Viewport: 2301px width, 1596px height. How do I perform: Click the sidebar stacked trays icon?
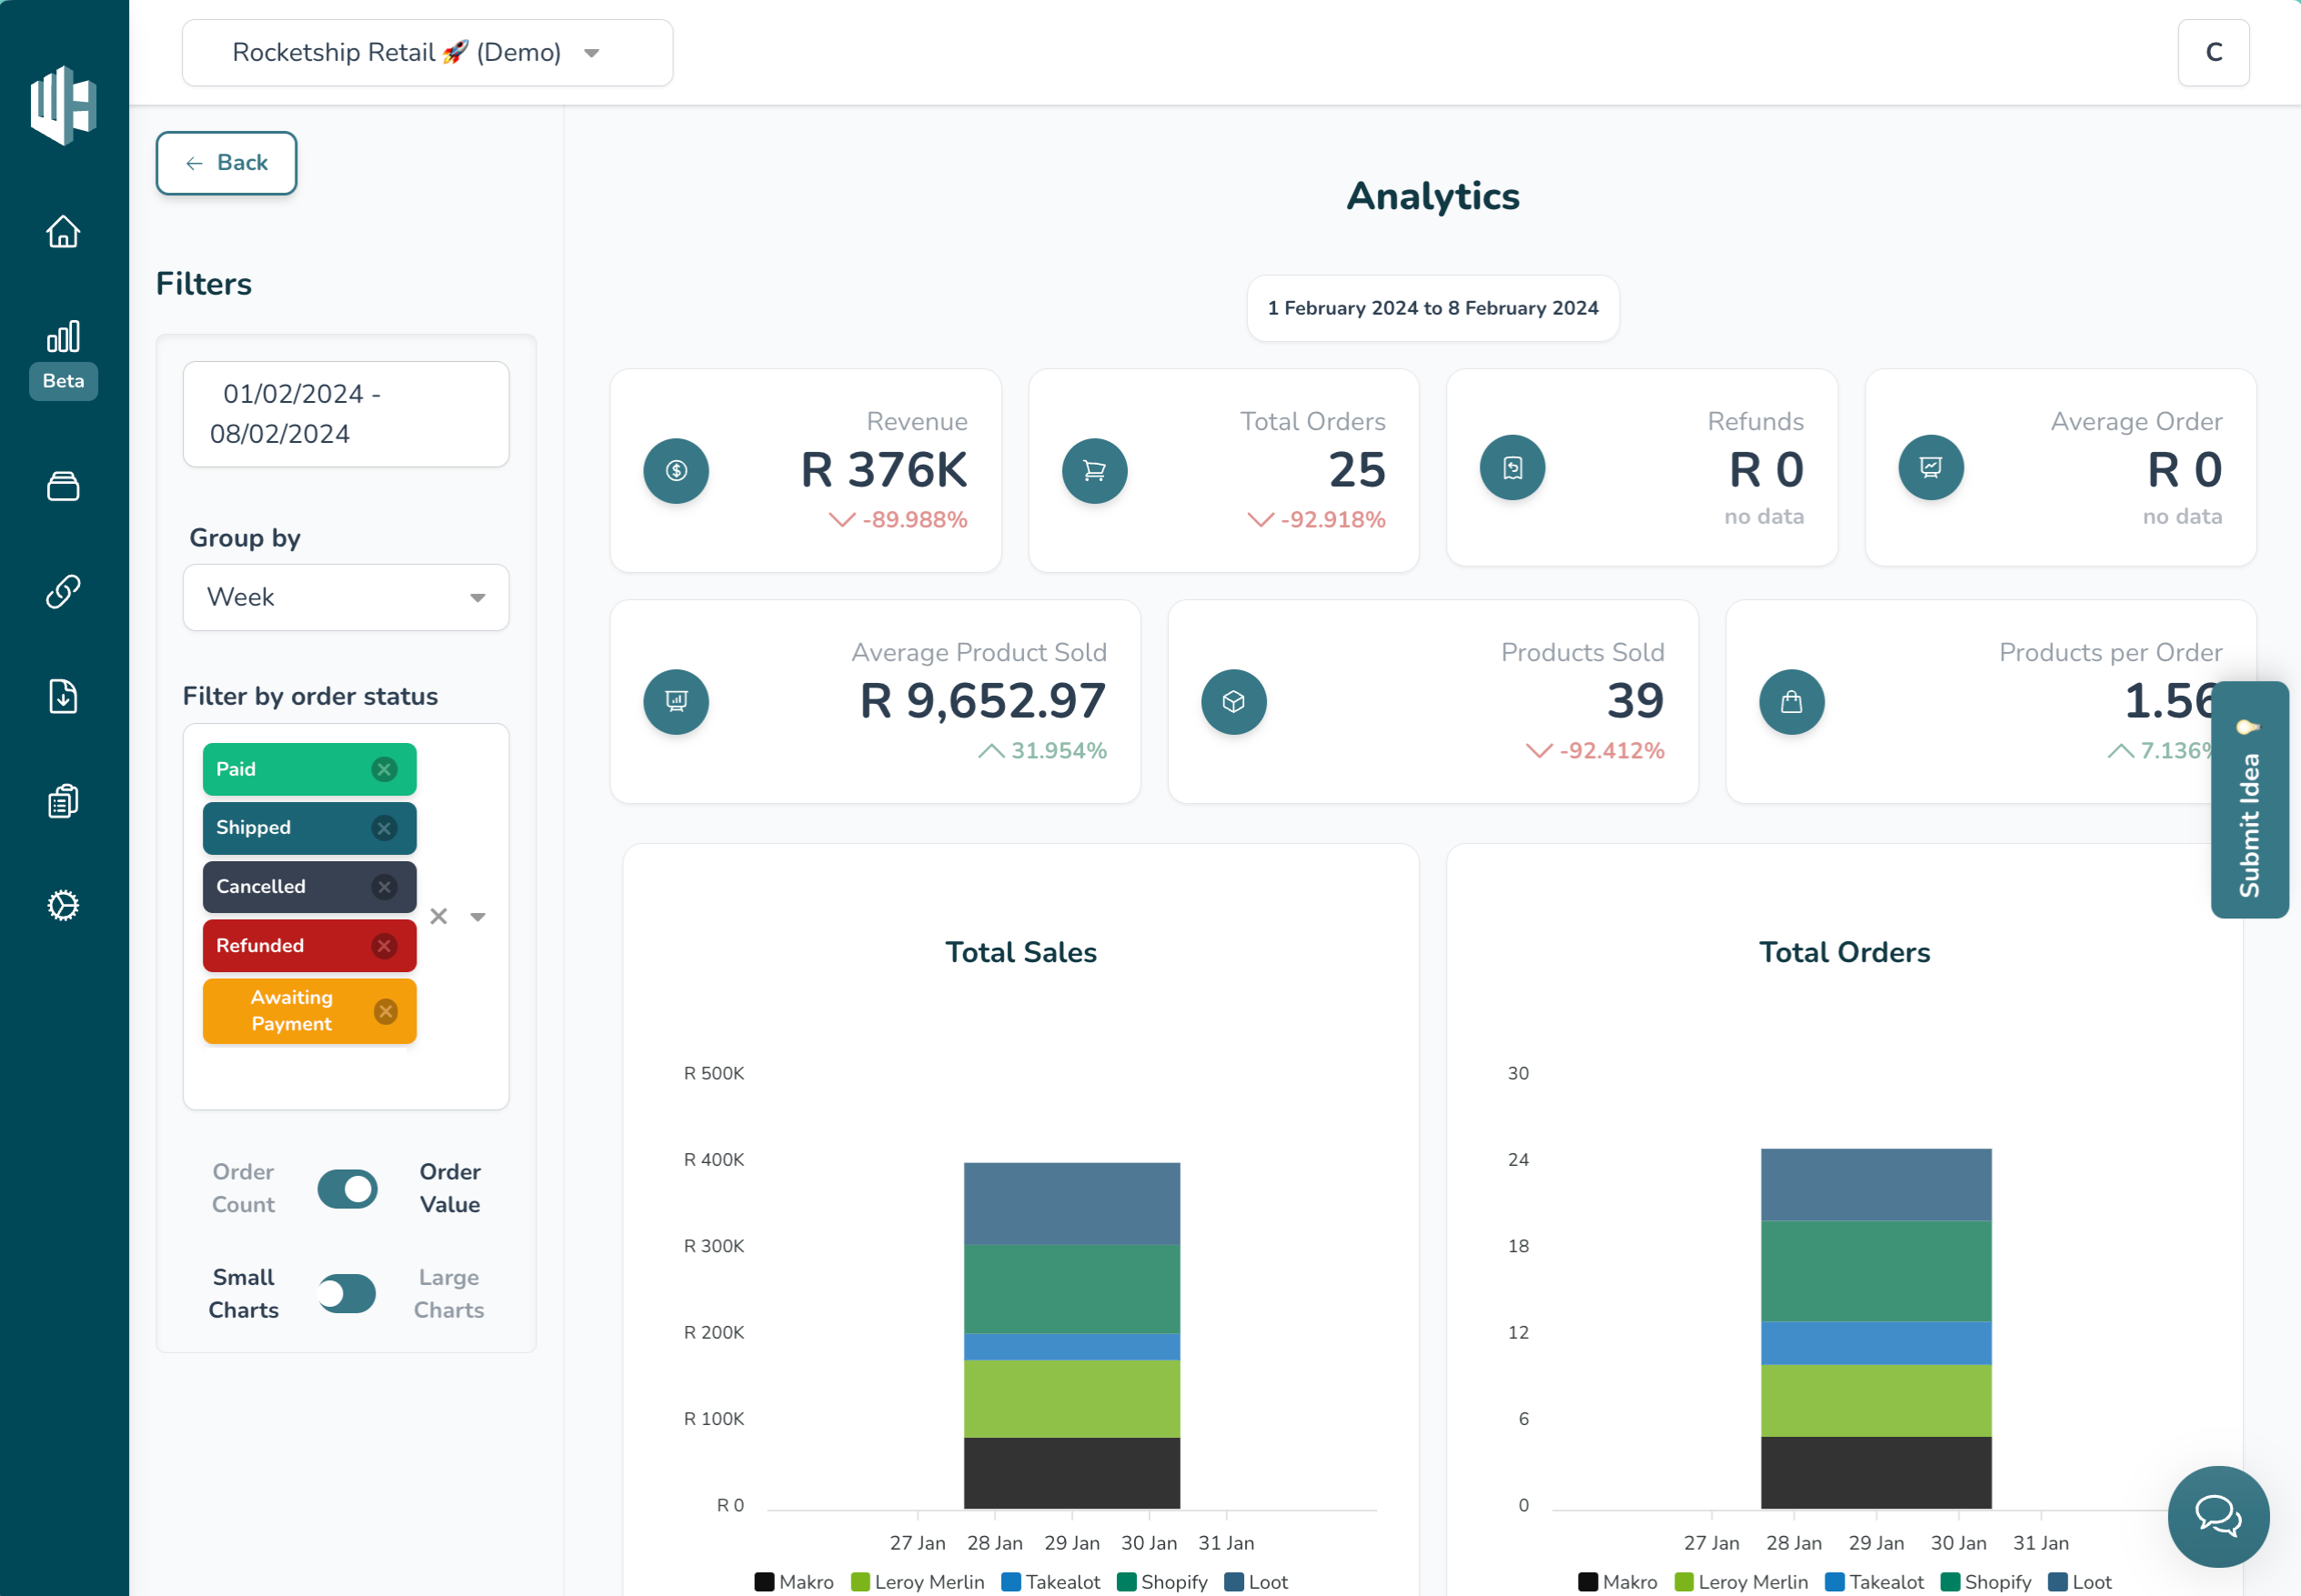63,486
